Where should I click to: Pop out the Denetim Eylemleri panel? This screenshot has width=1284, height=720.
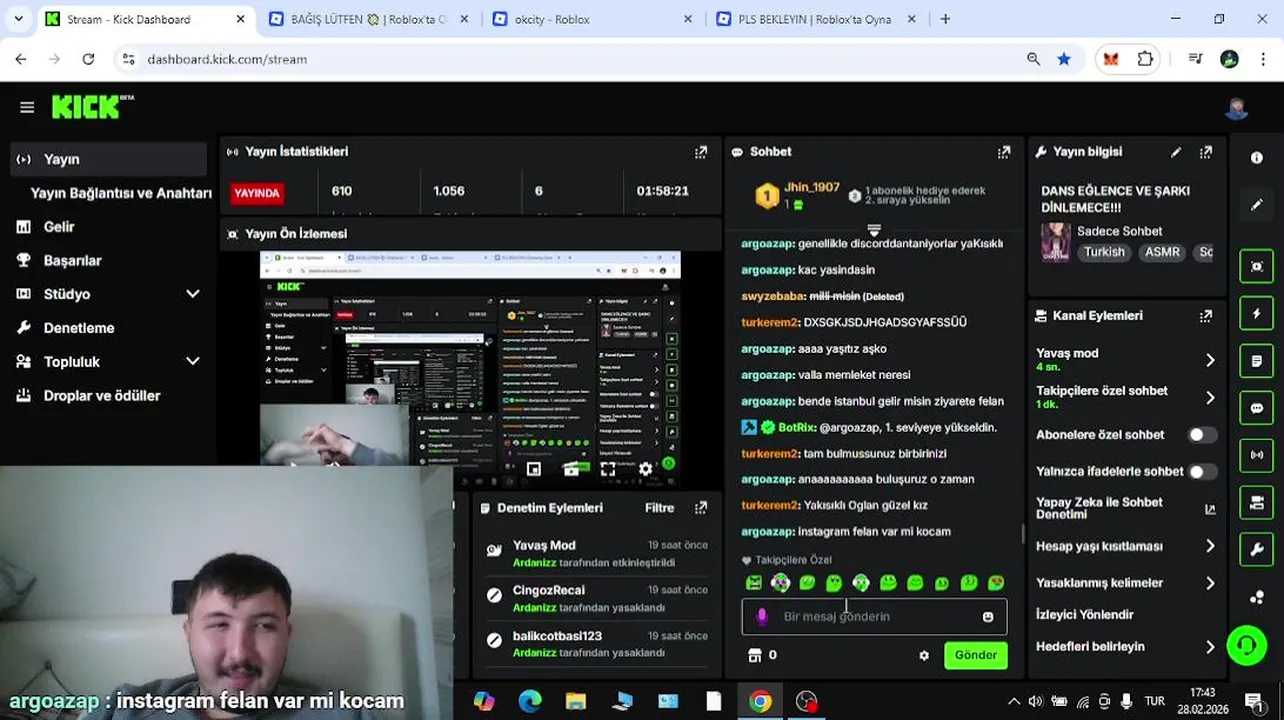point(701,508)
